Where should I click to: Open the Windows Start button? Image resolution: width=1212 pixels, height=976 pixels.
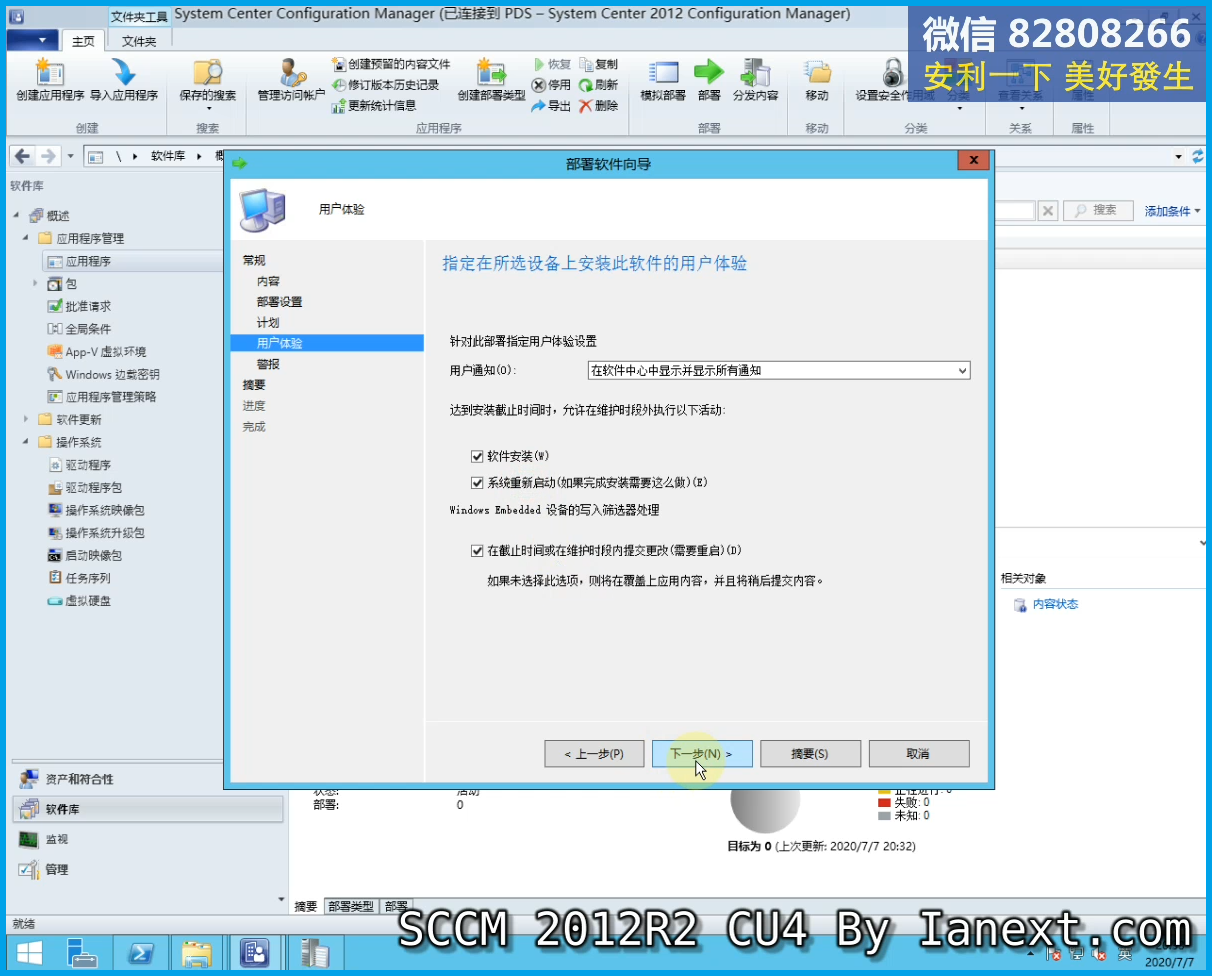point(28,953)
